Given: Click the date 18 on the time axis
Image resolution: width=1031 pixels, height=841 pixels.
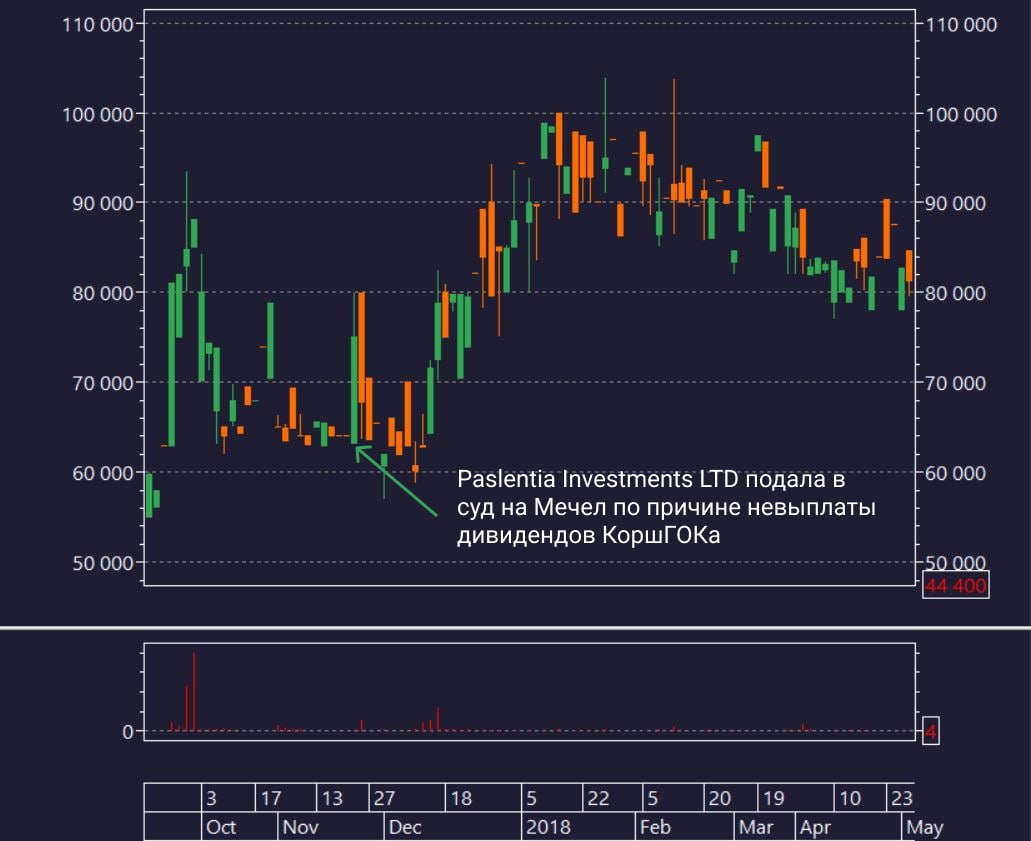Looking at the screenshot, I should 461,798.
